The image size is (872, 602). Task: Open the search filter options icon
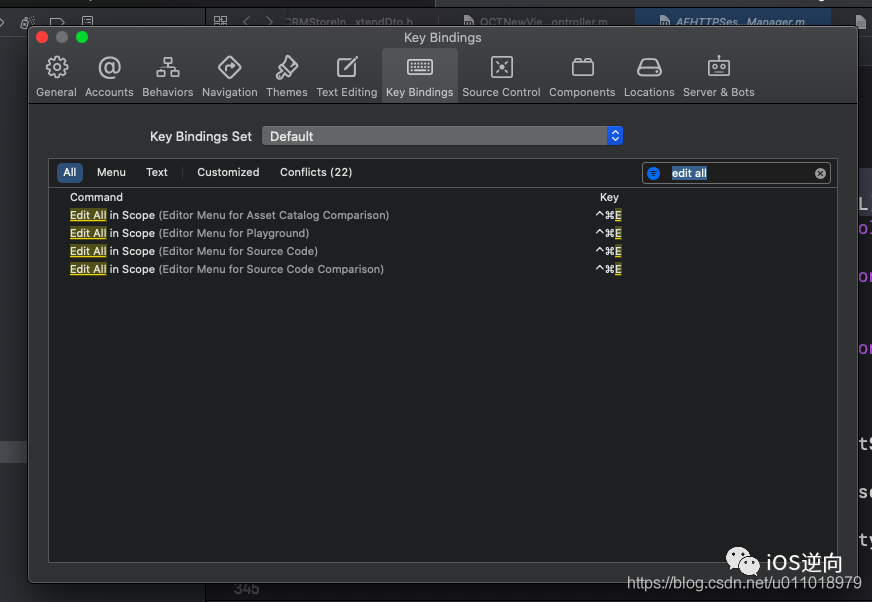(653, 174)
